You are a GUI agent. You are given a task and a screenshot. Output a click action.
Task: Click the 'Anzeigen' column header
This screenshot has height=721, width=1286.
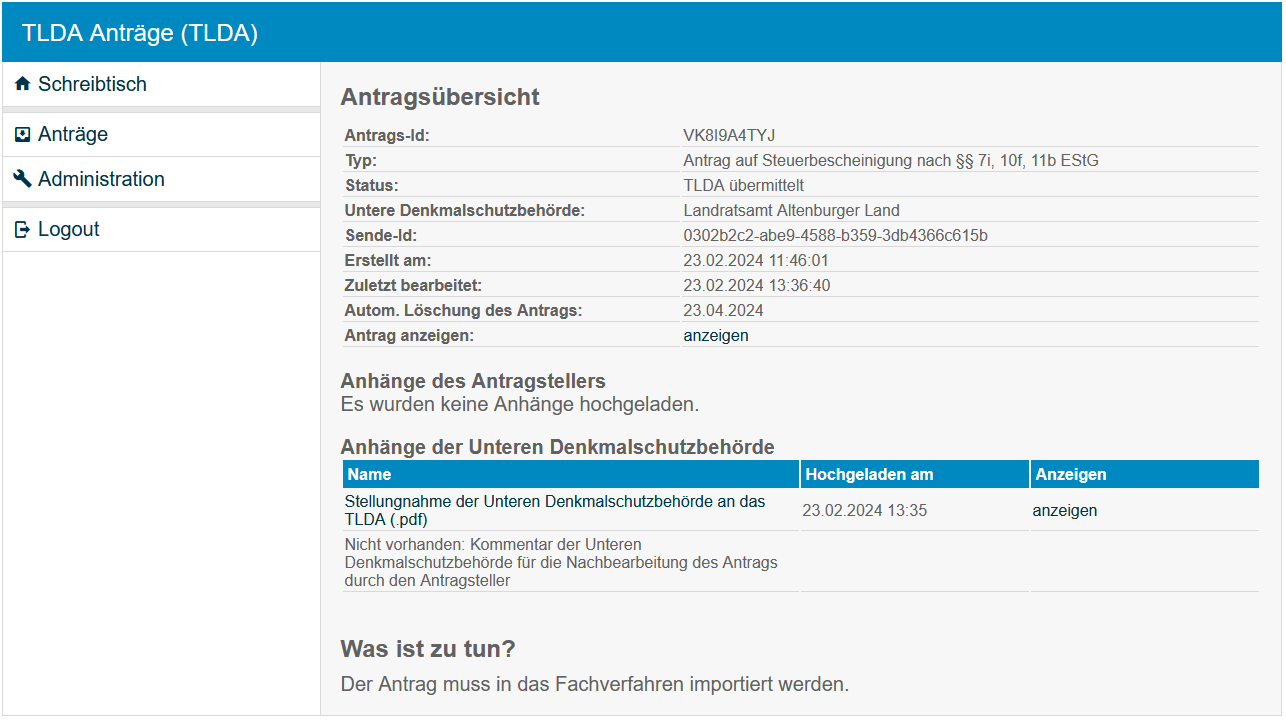point(1071,474)
